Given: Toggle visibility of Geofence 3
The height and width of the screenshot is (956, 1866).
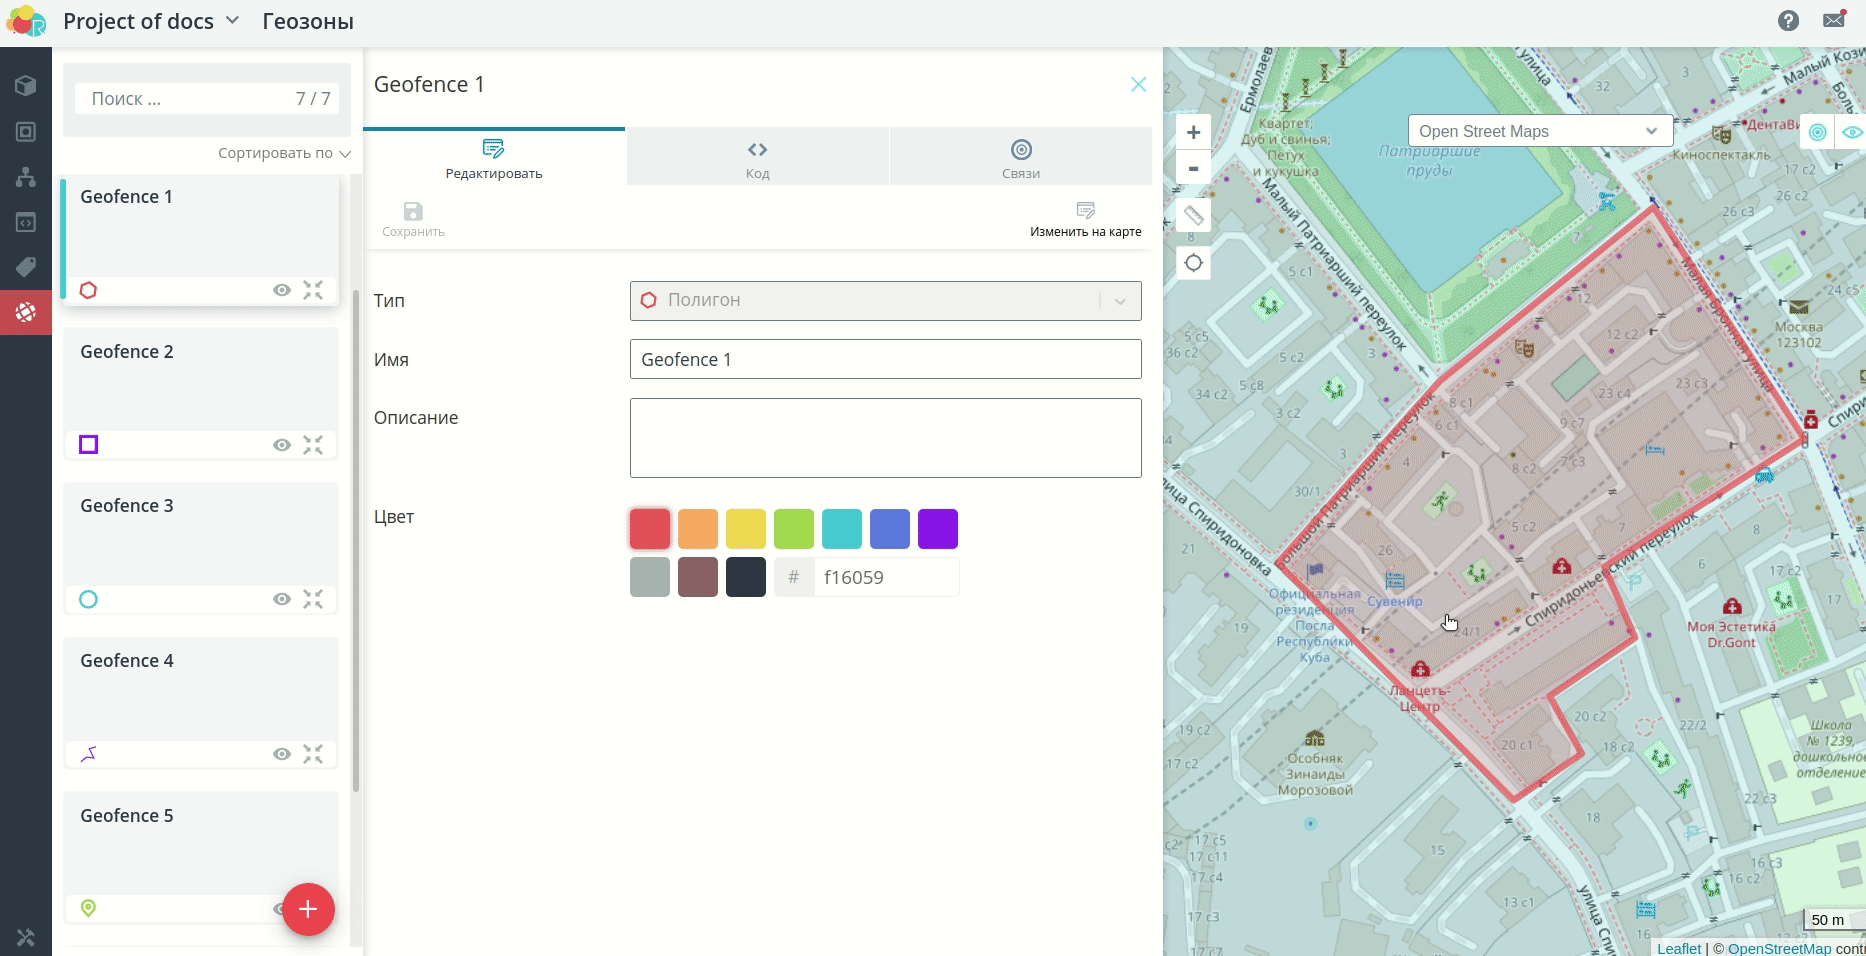Looking at the screenshot, I should (x=282, y=599).
